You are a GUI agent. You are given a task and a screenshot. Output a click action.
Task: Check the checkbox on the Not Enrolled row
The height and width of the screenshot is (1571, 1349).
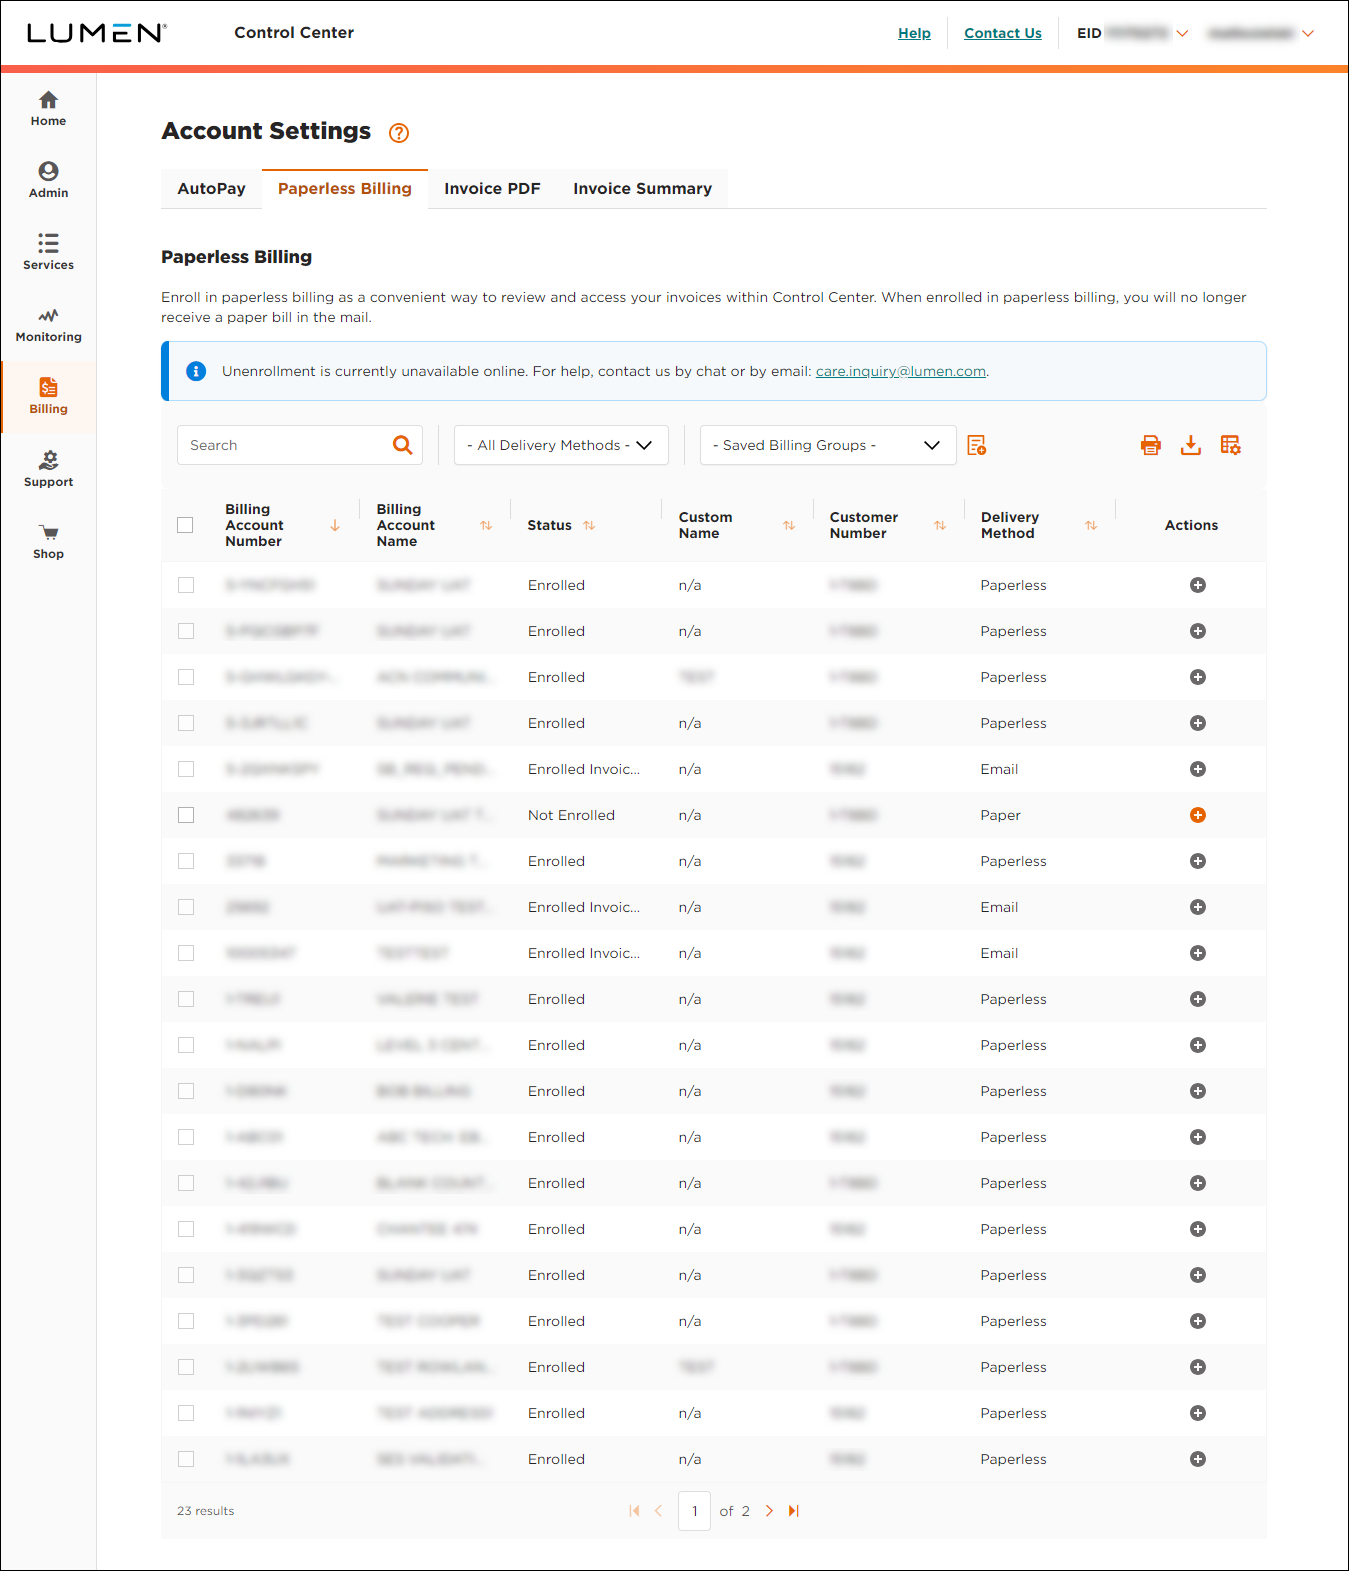pyautogui.click(x=186, y=815)
